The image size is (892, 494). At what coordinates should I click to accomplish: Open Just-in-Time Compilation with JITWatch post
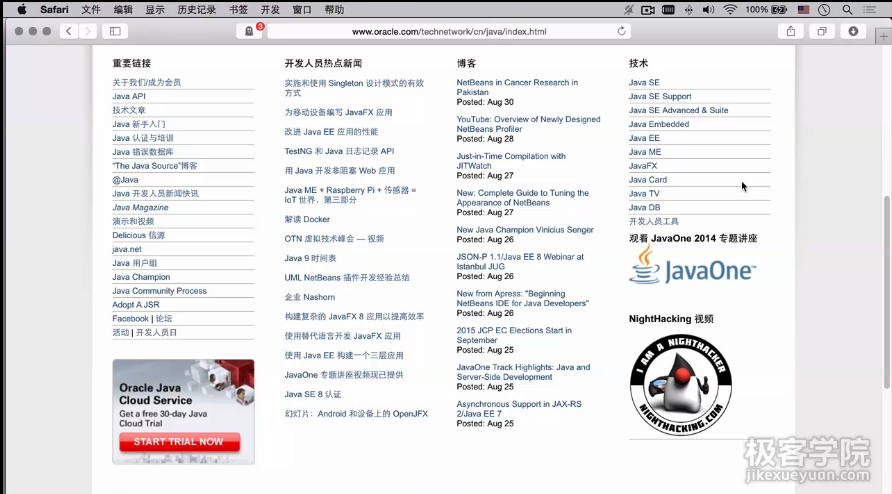pos(511,160)
